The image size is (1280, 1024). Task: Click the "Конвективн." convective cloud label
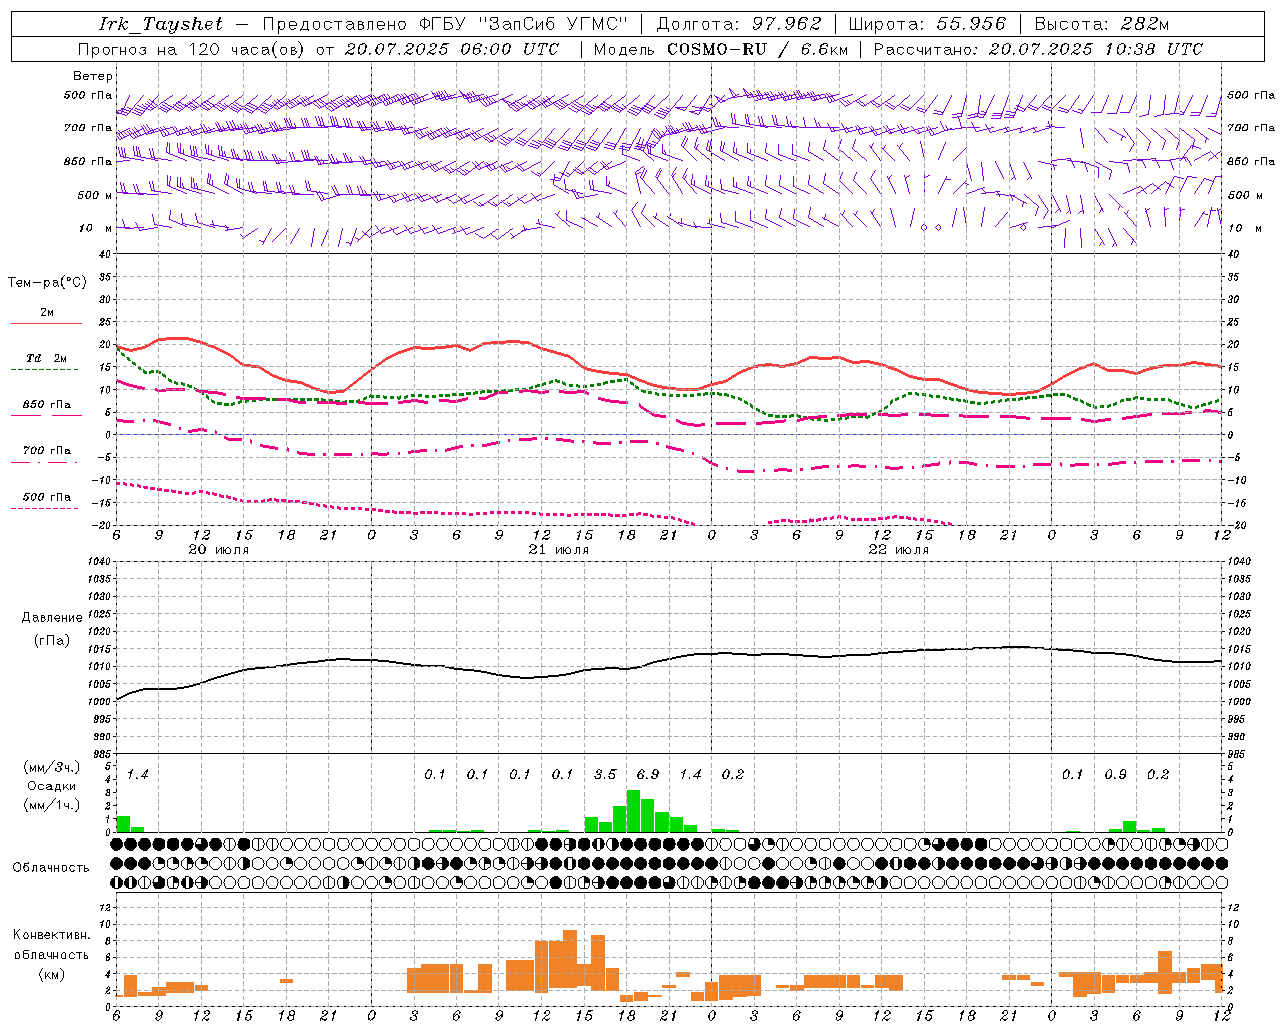[51, 935]
